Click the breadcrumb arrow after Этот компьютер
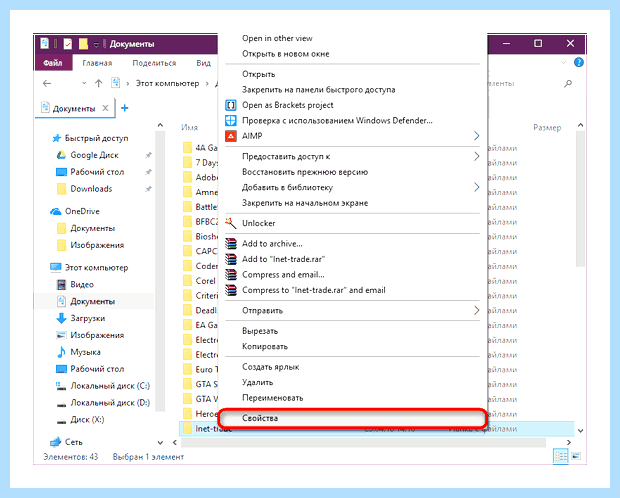Viewport: 620px width, 498px height. tap(207, 84)
